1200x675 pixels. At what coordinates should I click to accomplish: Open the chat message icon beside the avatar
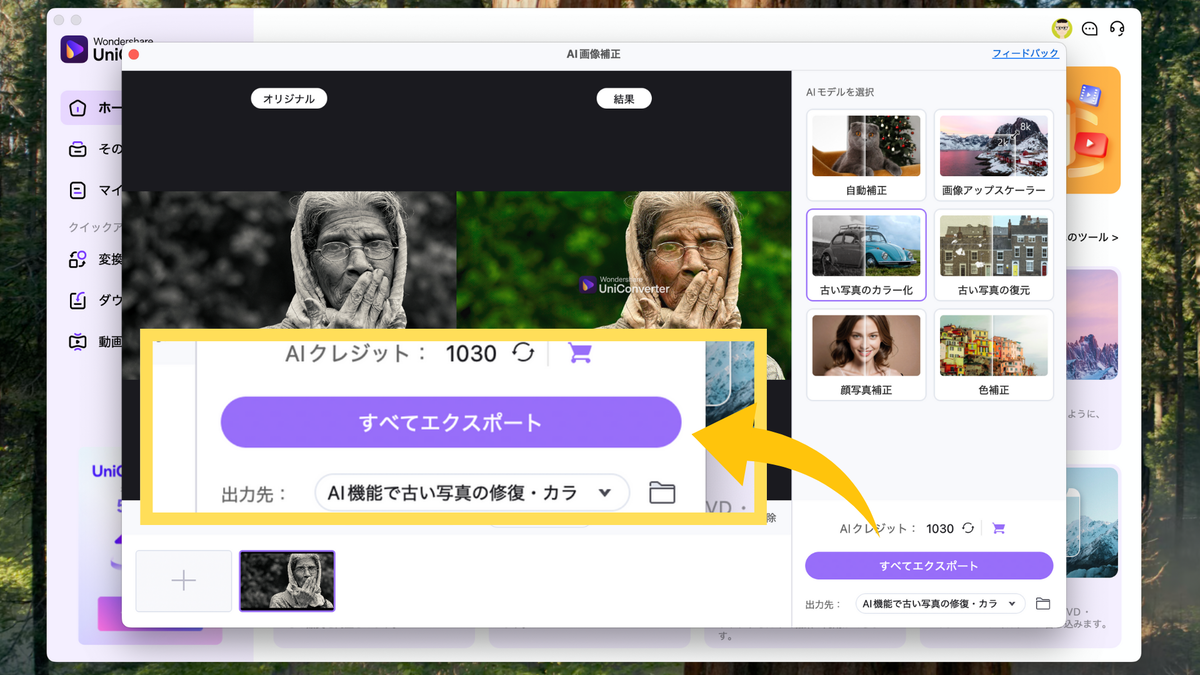pyautogui.click(x=1090, y=28)
